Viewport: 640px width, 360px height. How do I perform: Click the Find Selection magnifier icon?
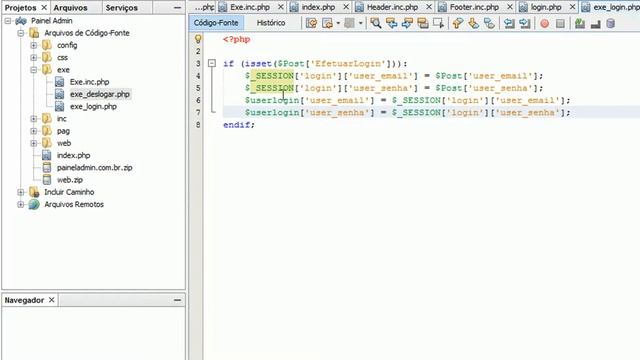(x=376, y=23)
